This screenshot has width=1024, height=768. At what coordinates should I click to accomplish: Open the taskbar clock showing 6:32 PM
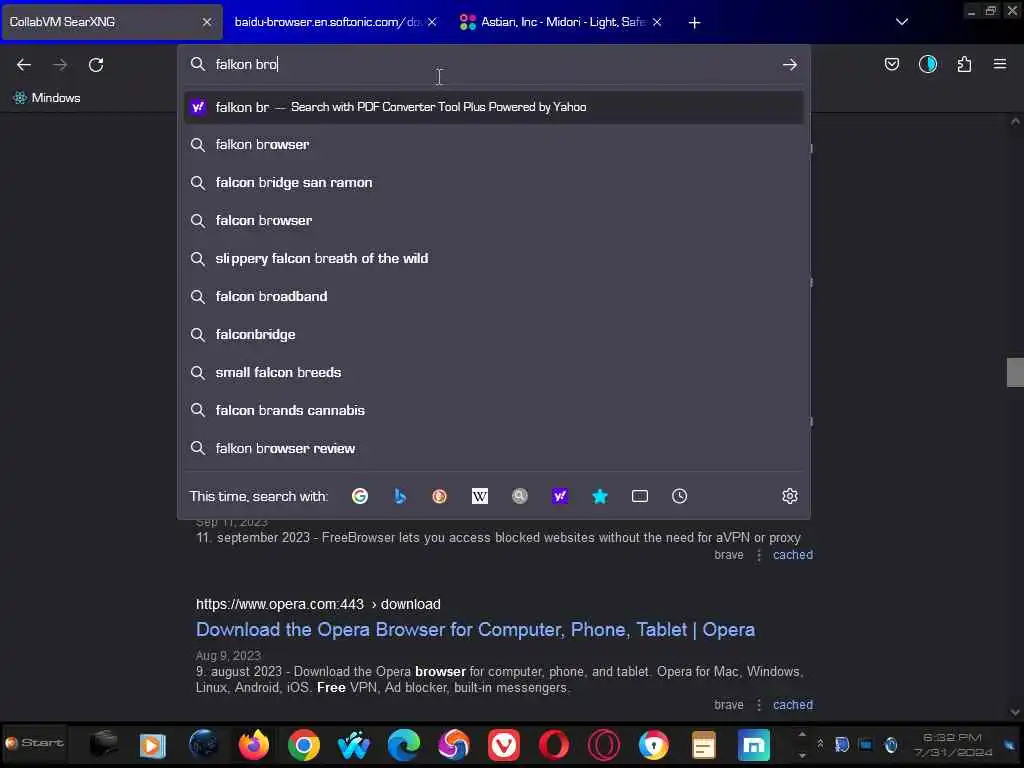[x=952, y=744]
